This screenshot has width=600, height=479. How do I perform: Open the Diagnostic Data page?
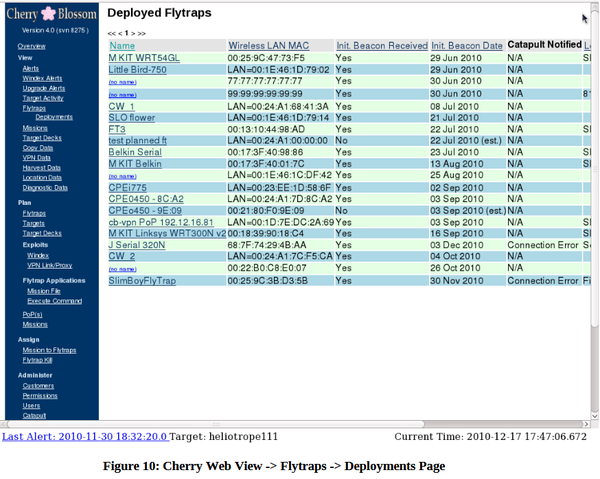[x=45, y=187]
